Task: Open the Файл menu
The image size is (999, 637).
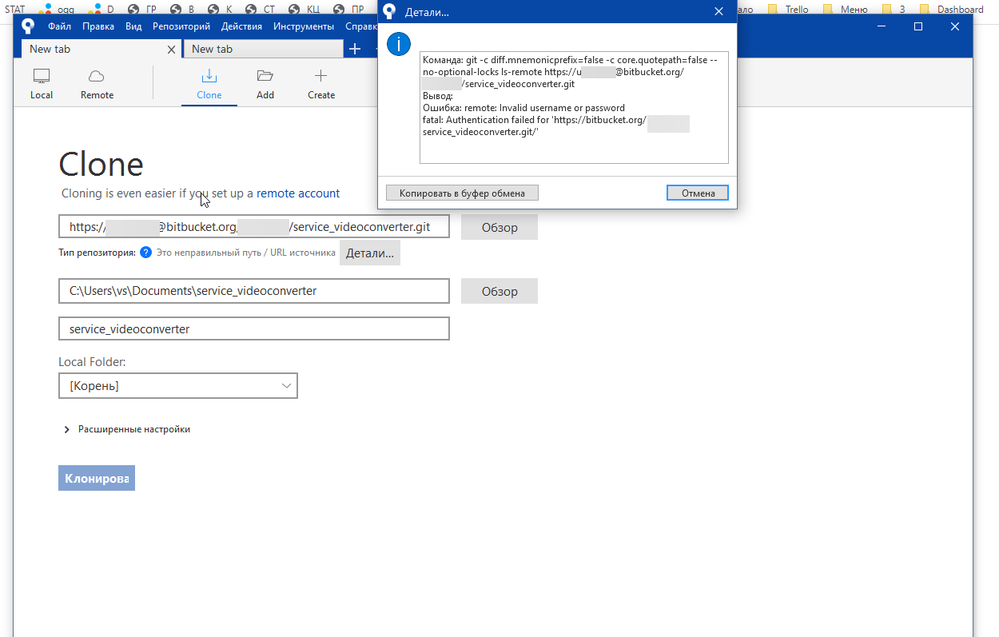Action: (x=59, y=26)
